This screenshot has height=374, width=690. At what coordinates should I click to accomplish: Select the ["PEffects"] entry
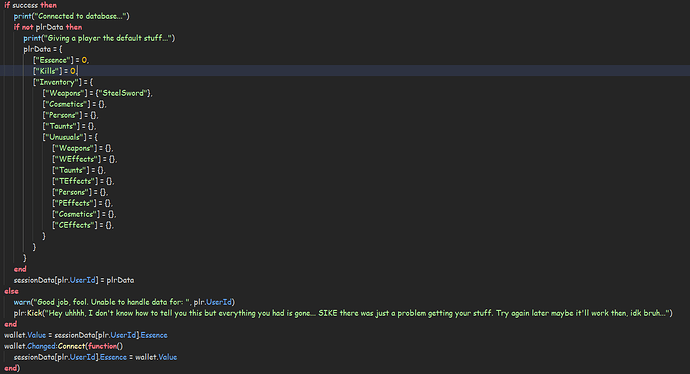tap(83, 203)
